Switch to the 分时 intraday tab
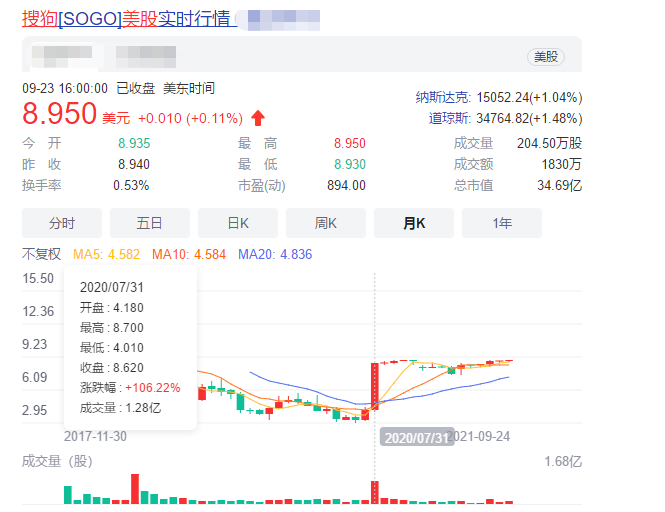665x512 pixels. coord(62,223)
